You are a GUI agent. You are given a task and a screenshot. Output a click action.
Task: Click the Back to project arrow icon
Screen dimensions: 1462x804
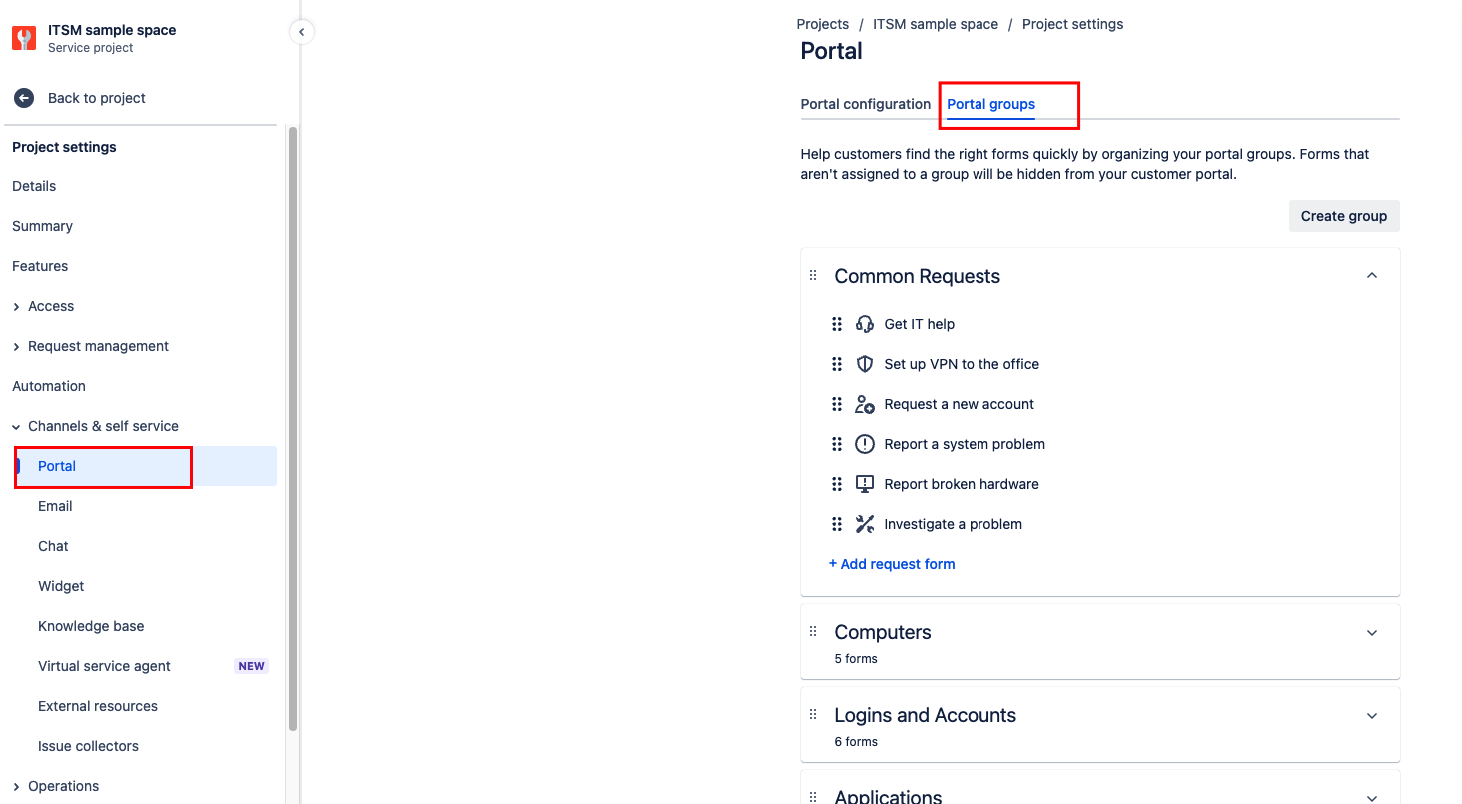(22, 97)
